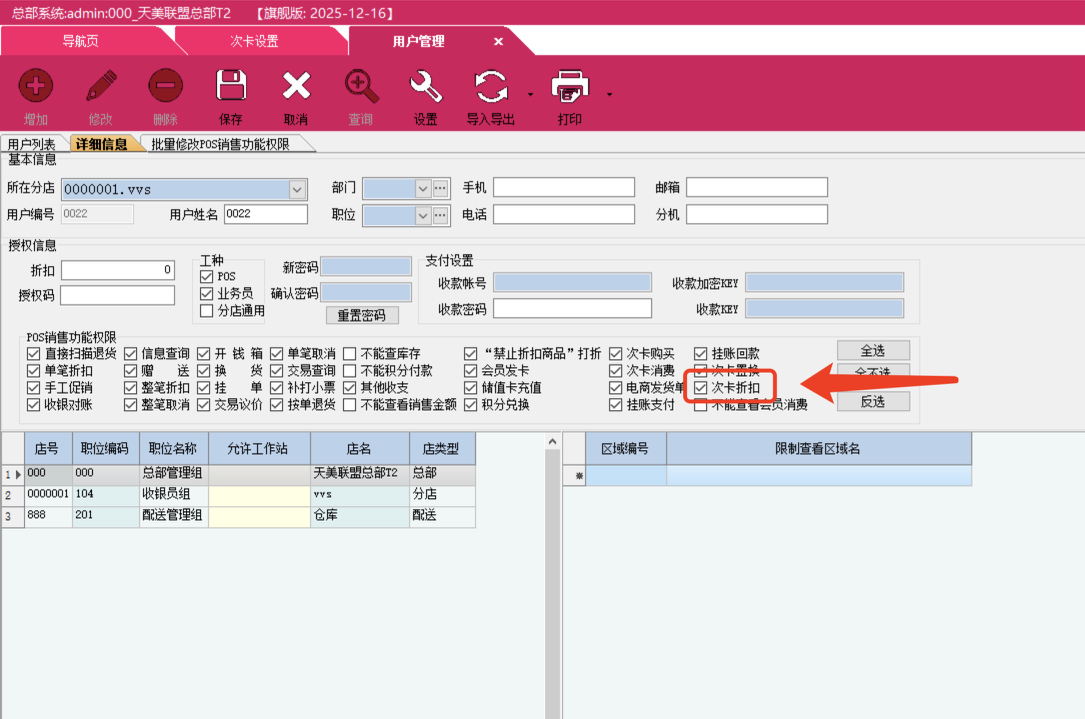Open the 部门 dropdown arrow
This screenshot has height=719, width=1085.
(422, 188)
